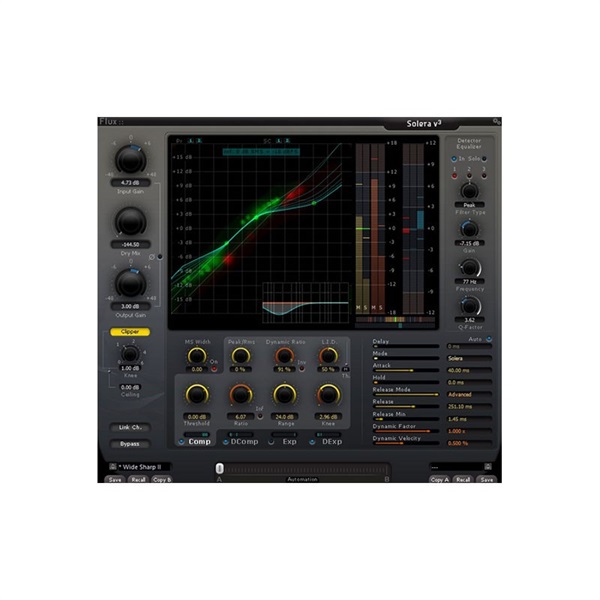The width and height of the screenshot is (600, 600).
Task: Click the Ceiling value field 0.00 dB
Action: pos(130,387)
